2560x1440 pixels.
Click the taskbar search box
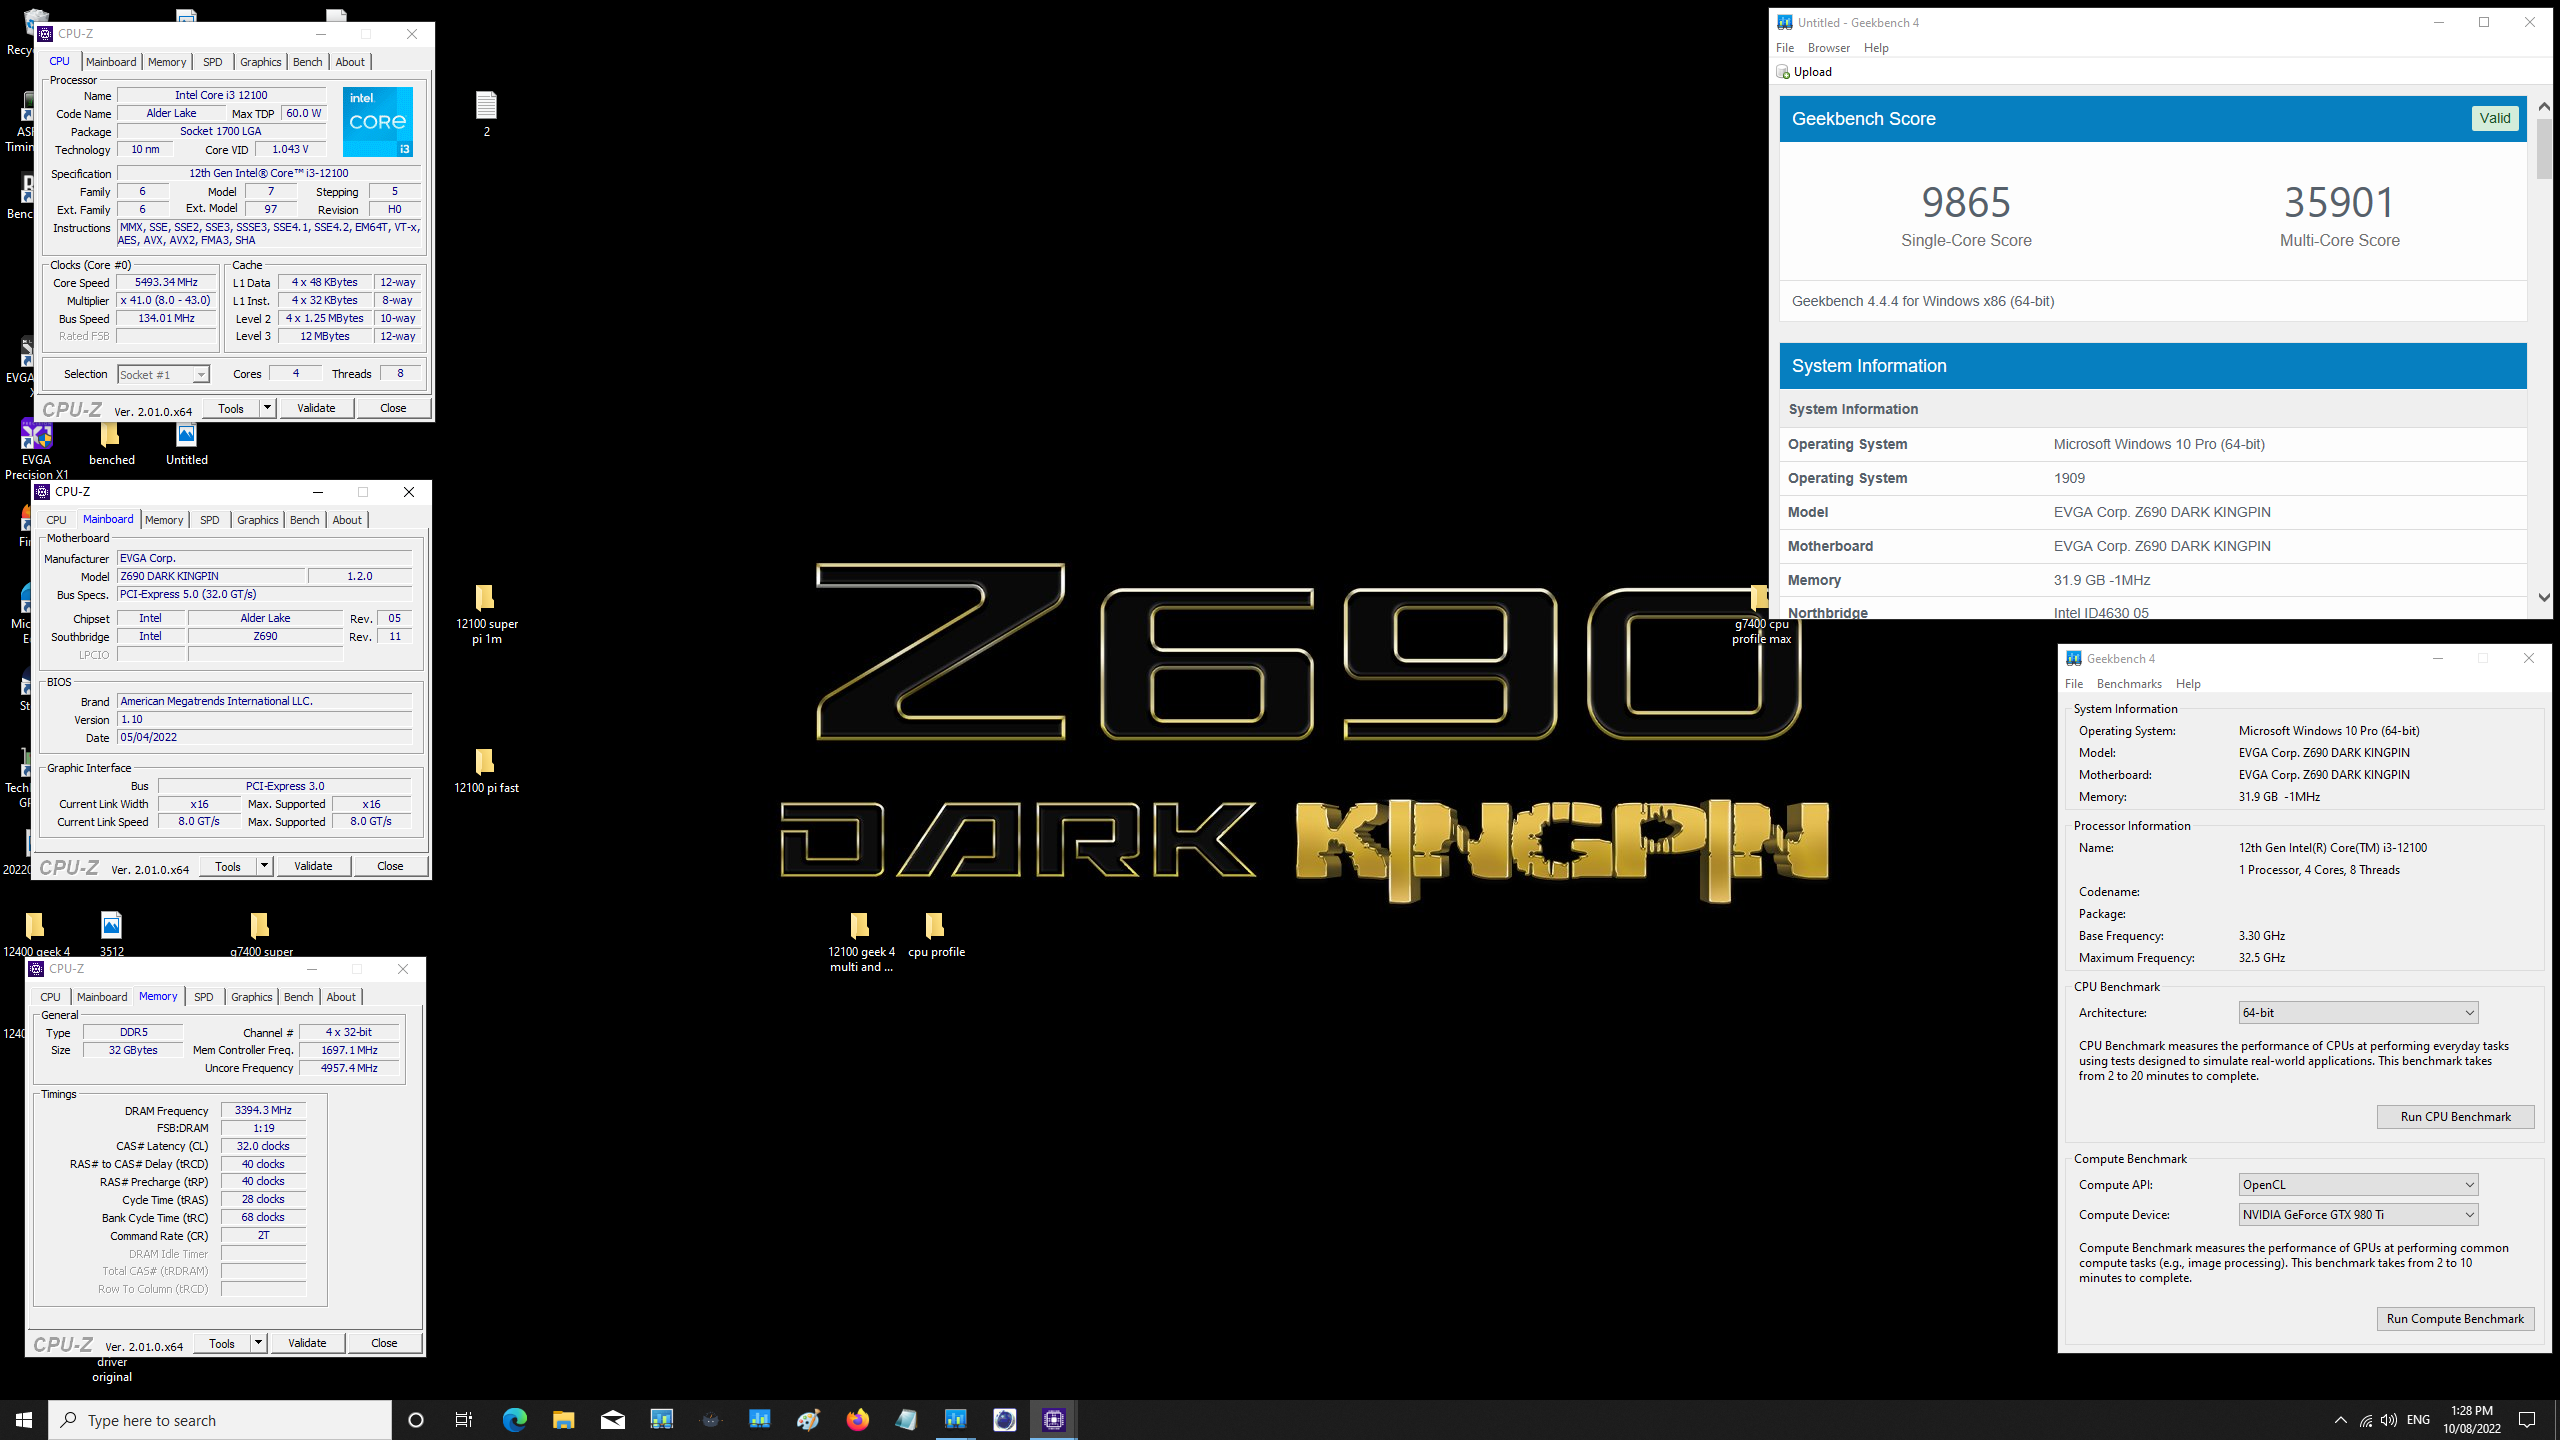[x=220, y=1420]
